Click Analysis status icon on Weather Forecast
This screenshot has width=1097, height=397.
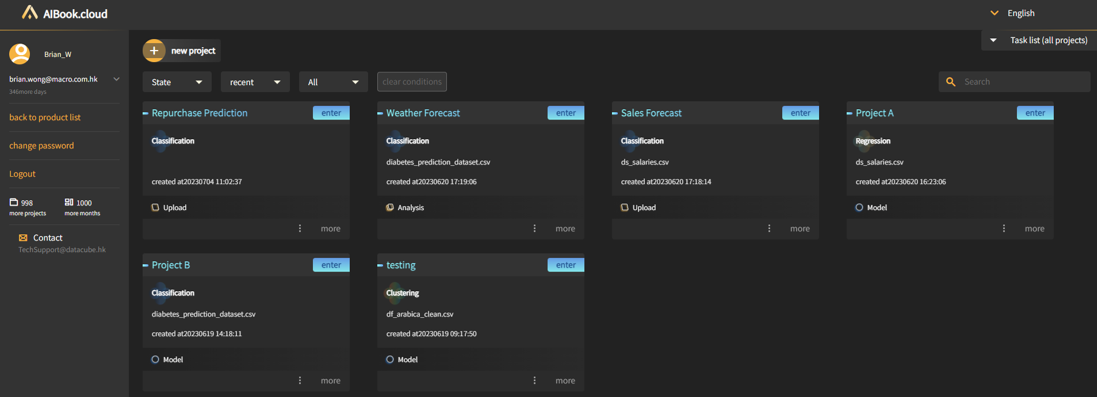click(390, 207)
